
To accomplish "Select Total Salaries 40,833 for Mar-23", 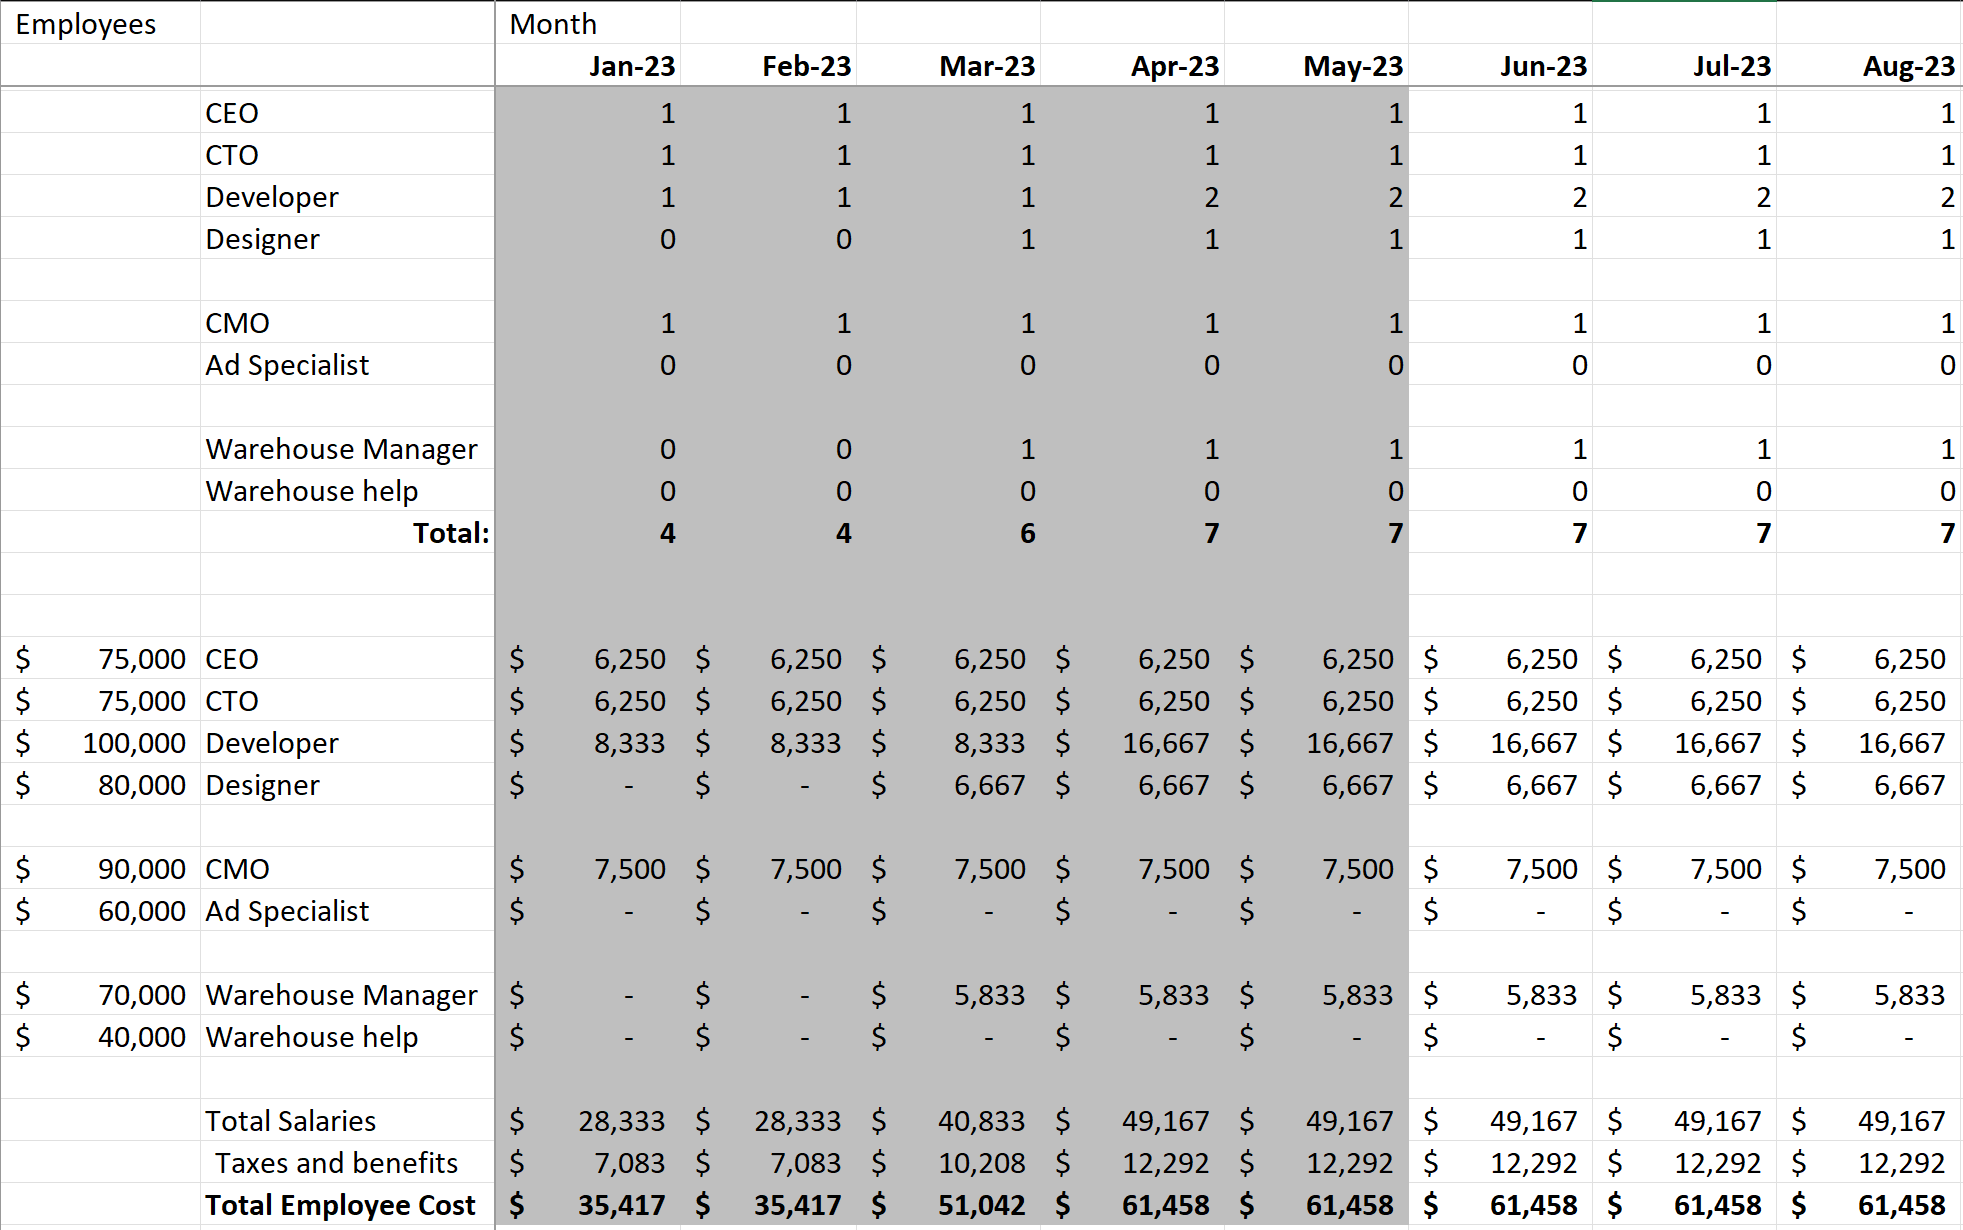I will pyautogui.click(x=948, y=1120).
